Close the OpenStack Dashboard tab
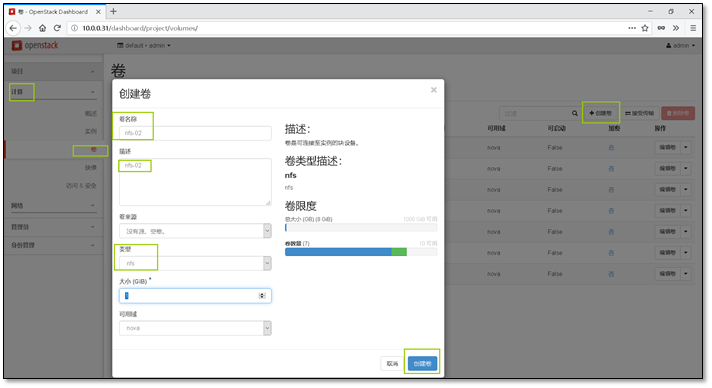This screenshot has height=388, width=712. click(98, 12)
